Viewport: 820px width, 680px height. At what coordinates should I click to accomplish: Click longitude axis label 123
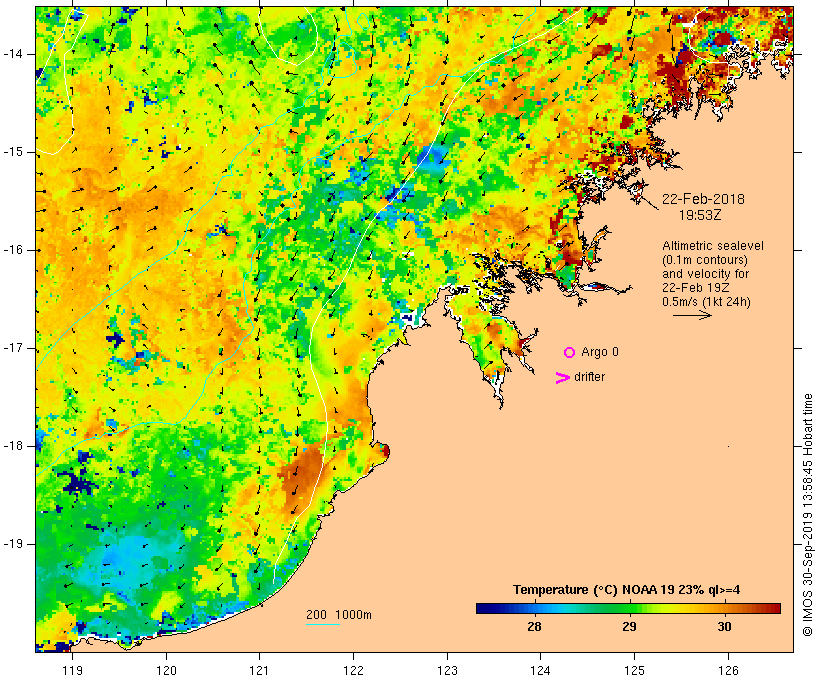click(447, 670)
